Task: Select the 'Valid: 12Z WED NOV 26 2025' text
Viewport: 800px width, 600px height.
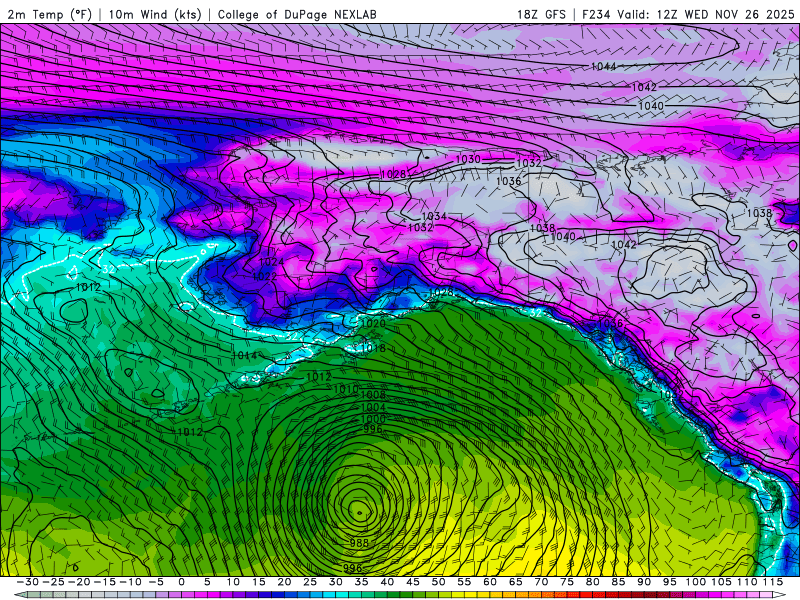Action: (x=706, y=14)
